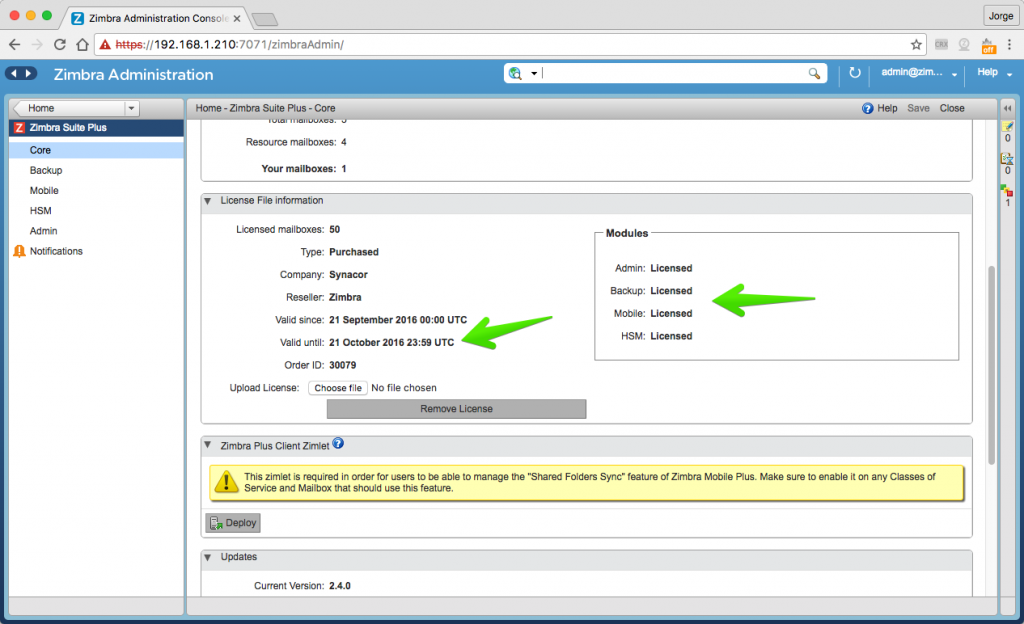Click Valid until date 21 October 2016
1024x624 pixels.
(392, 342)
